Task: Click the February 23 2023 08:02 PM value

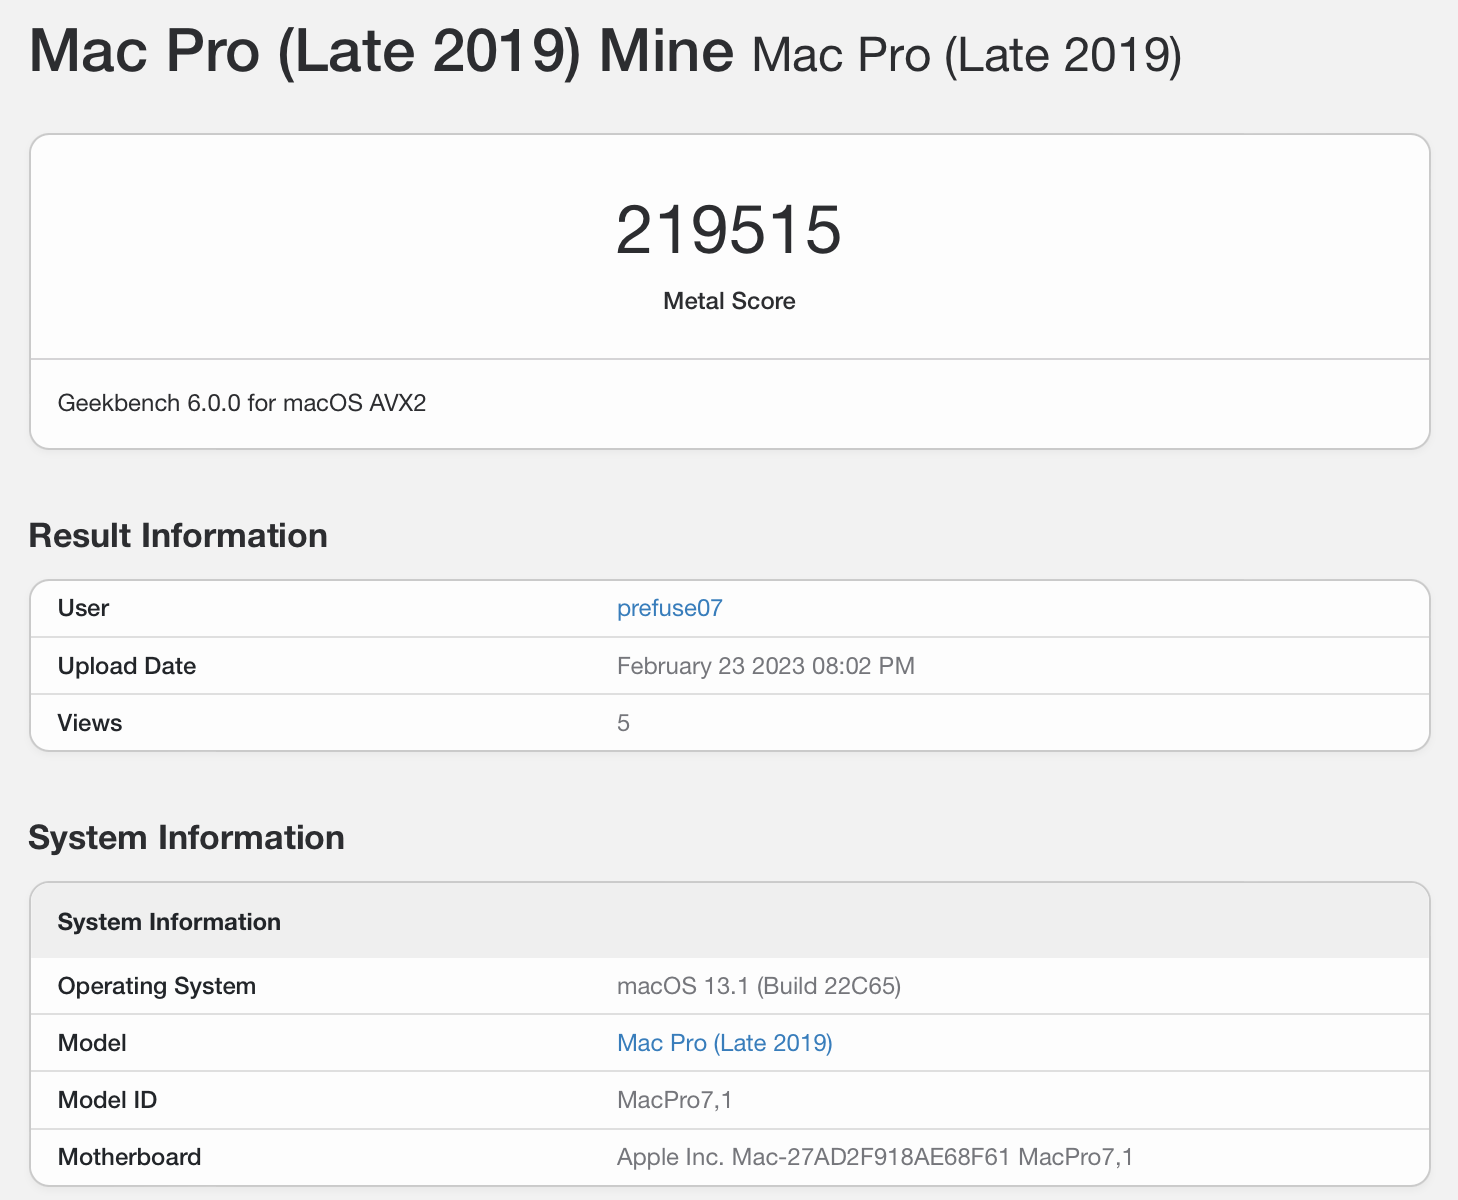Action: click(x=766, y=666)
